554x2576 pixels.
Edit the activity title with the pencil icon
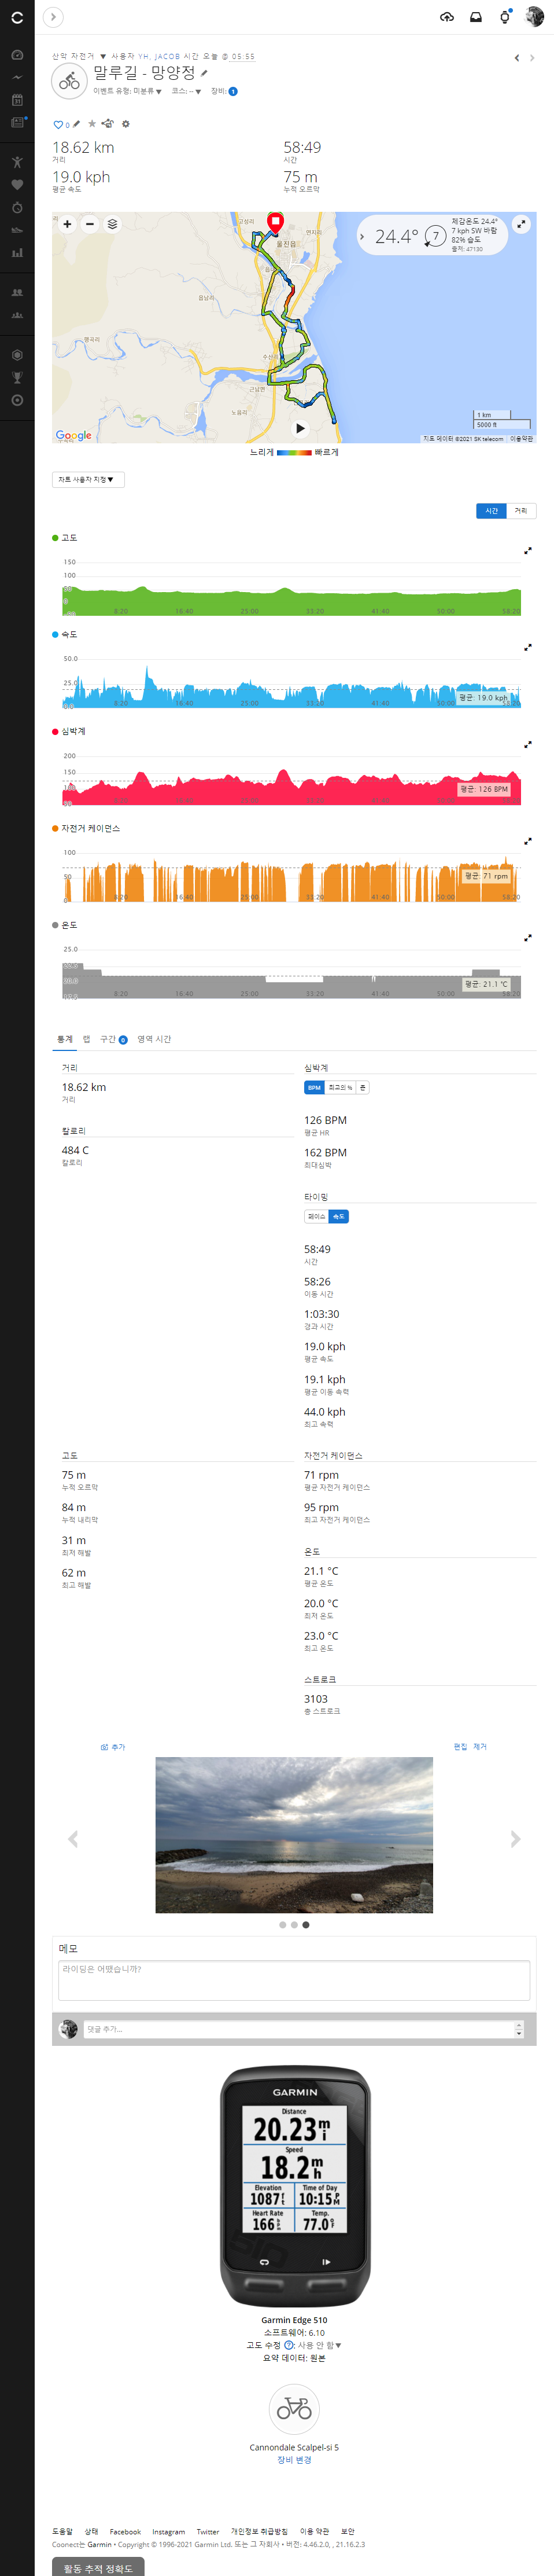coord(204,73)
